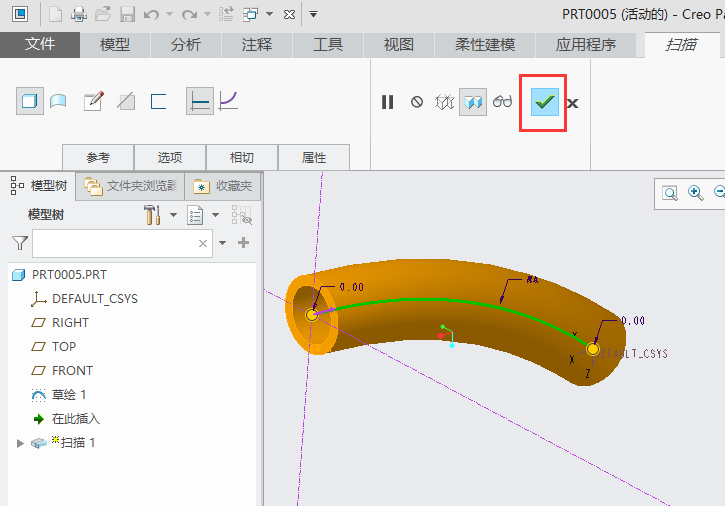Switch to the 柔性建模 ribbon tab
The height and width of the screenshot is (506, 725).
tap(485, 45)
